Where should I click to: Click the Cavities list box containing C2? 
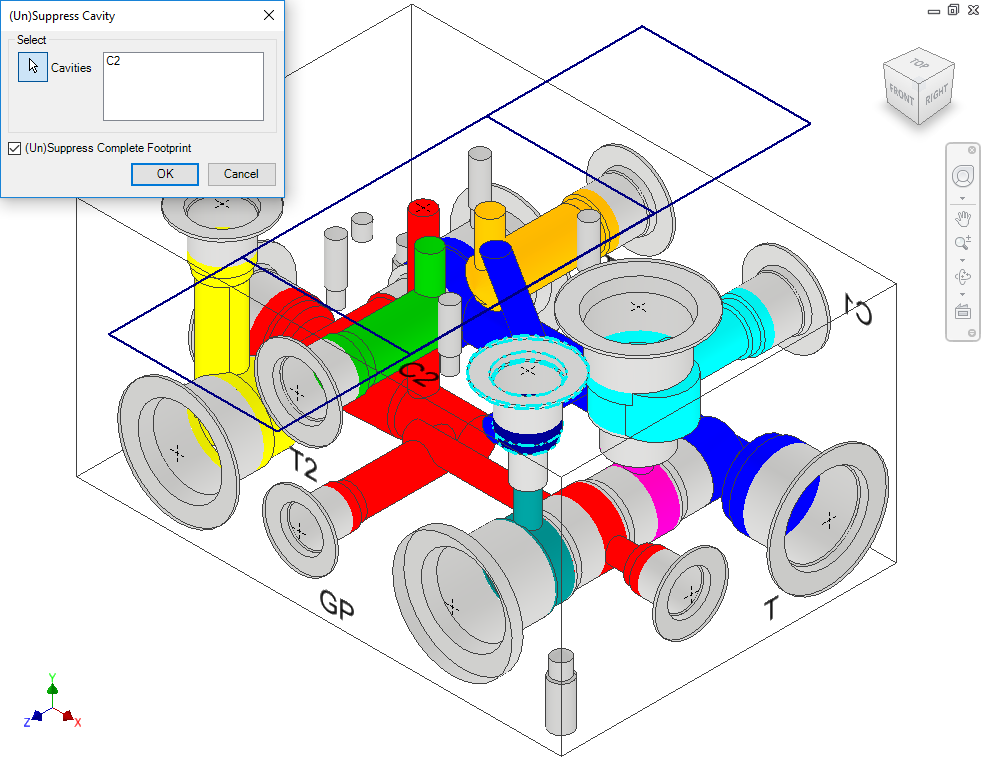tap(183, 87)
